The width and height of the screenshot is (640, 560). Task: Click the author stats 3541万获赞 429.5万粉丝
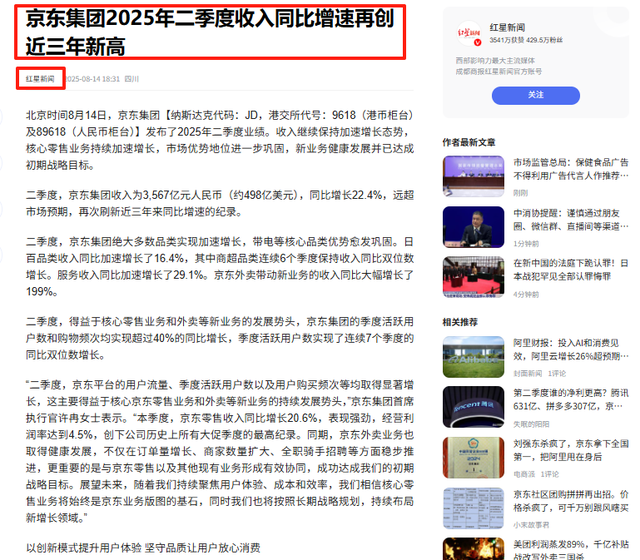(526, 40)
